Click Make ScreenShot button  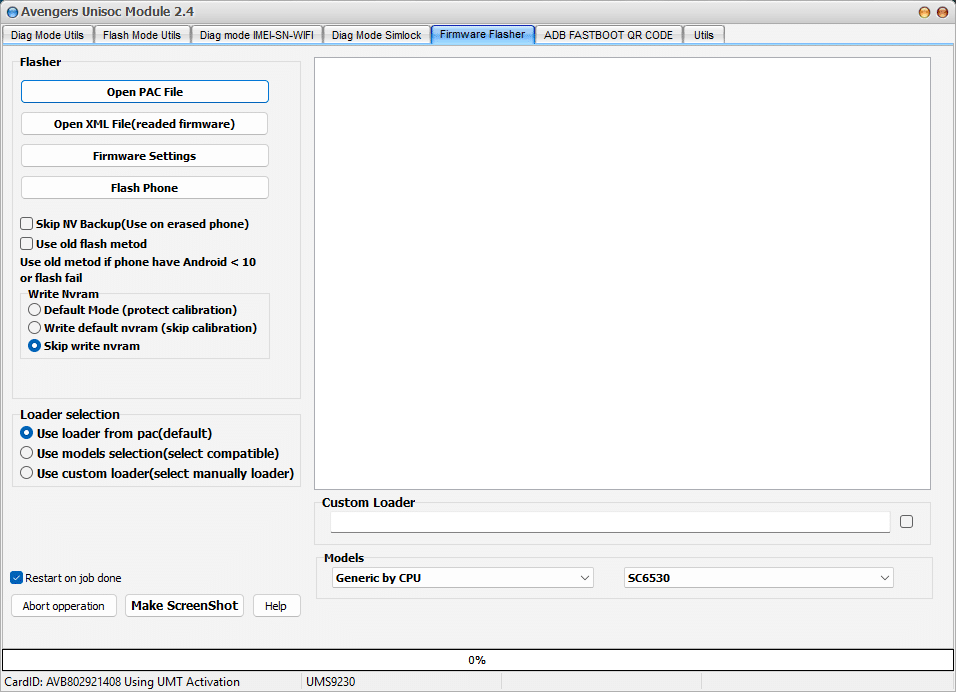point(184,605)
